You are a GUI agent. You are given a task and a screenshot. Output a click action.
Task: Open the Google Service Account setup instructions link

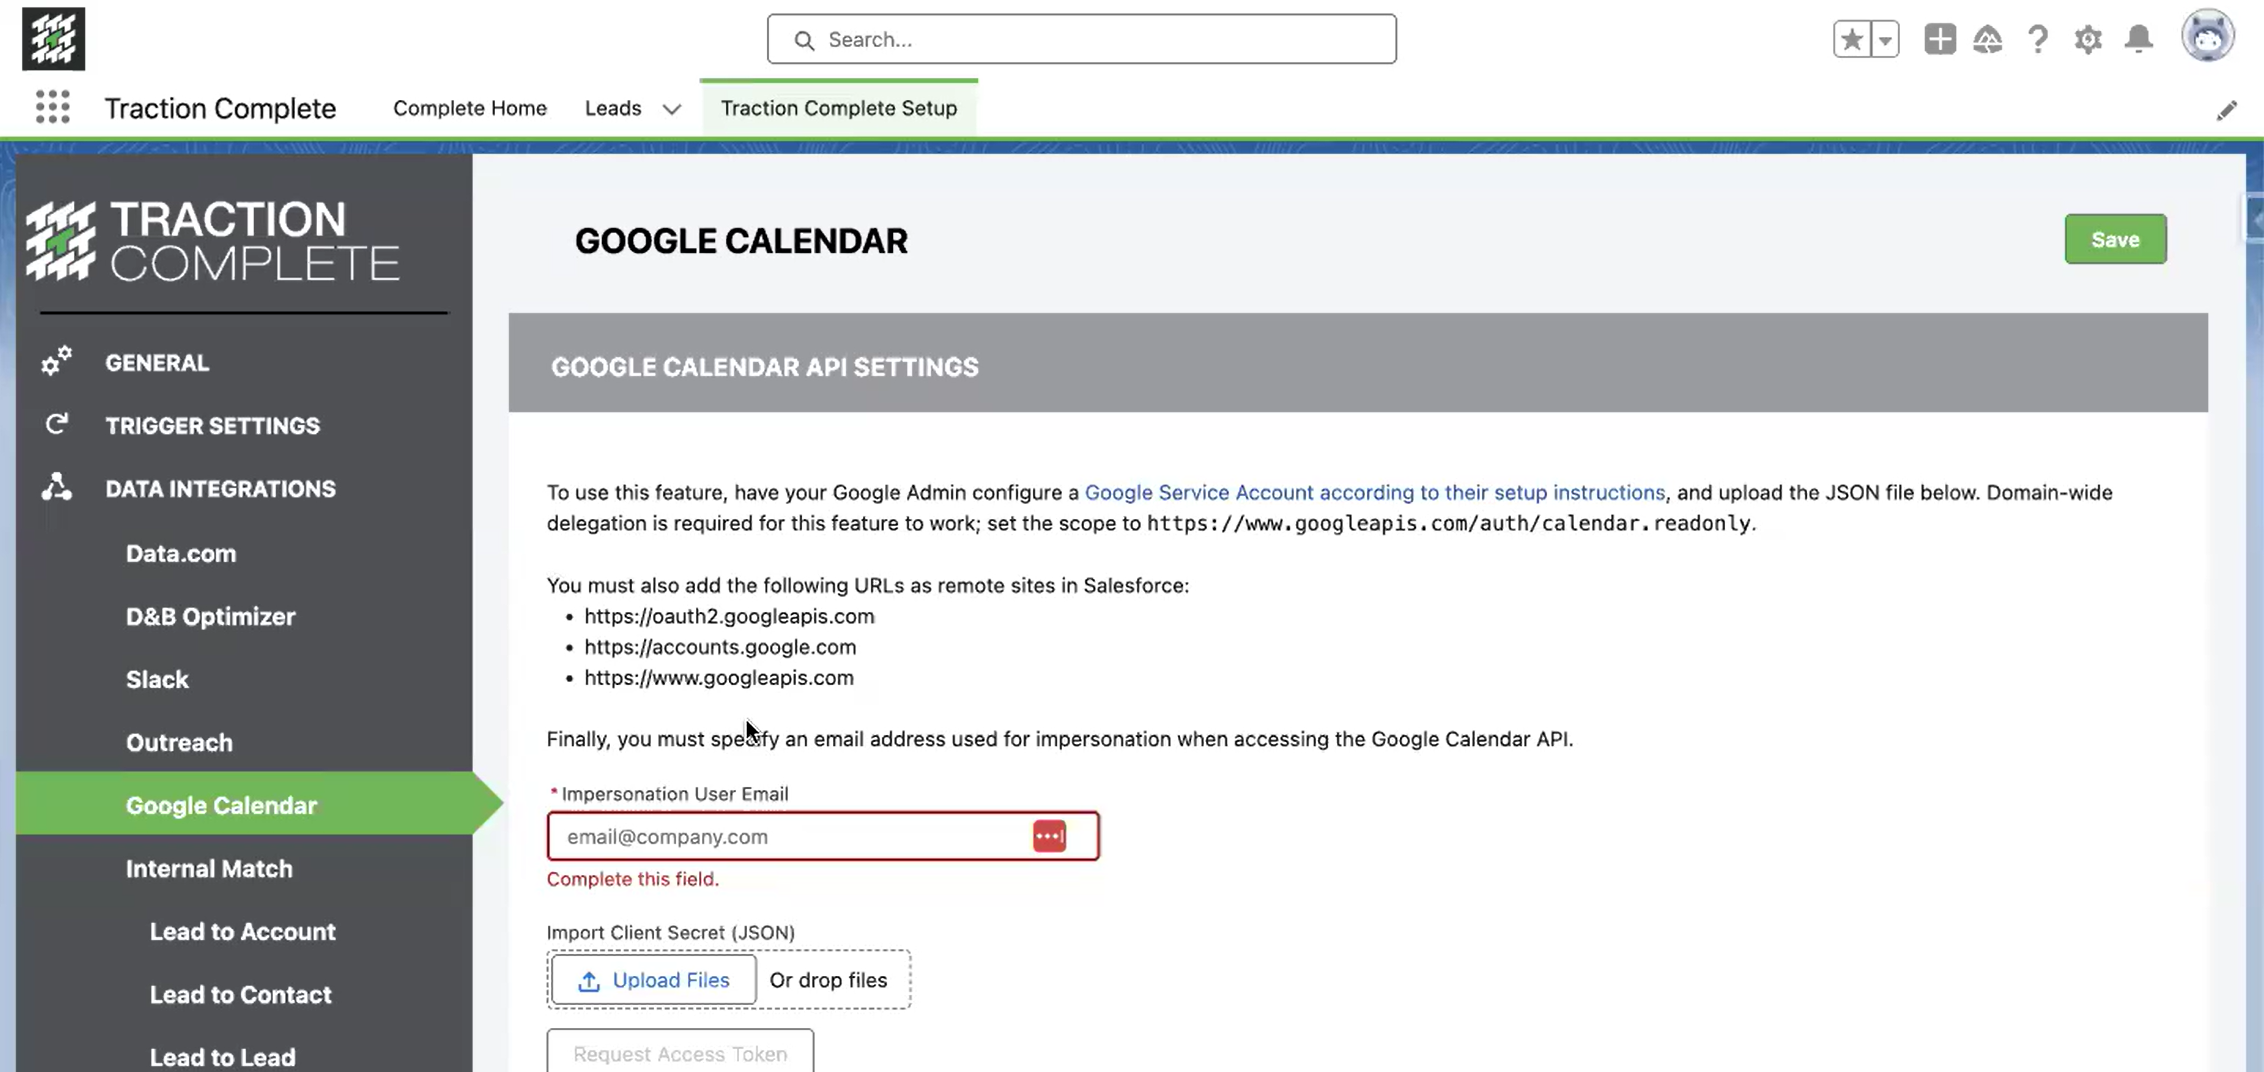[x=1375, y=492]
